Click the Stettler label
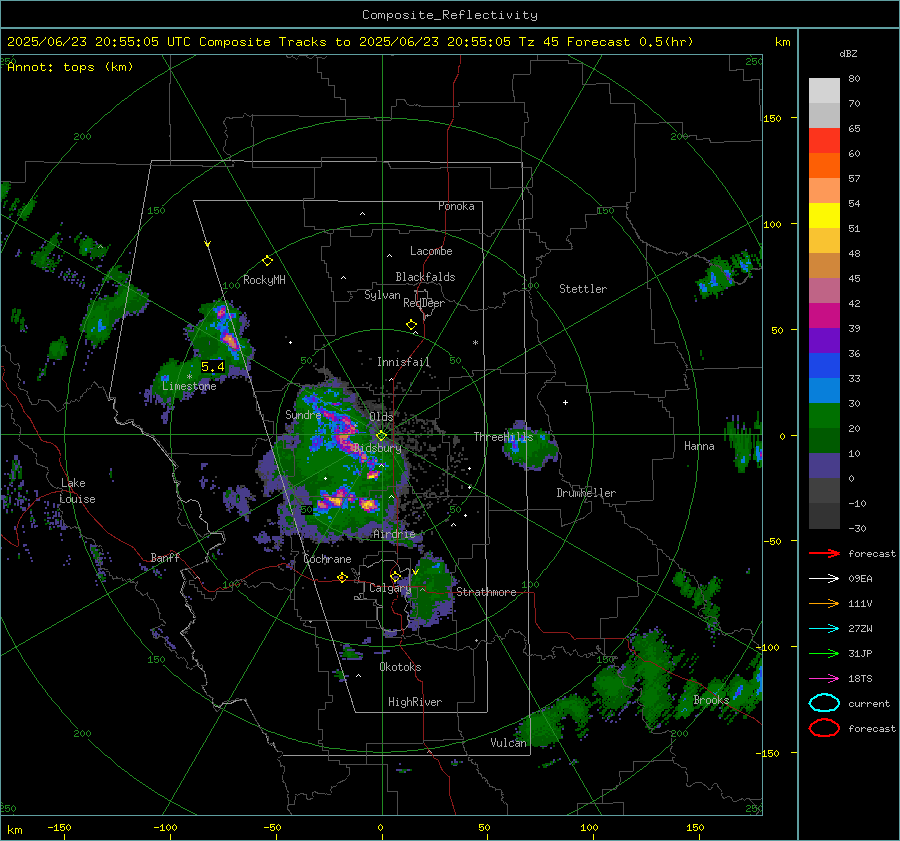 coord(583,289)
